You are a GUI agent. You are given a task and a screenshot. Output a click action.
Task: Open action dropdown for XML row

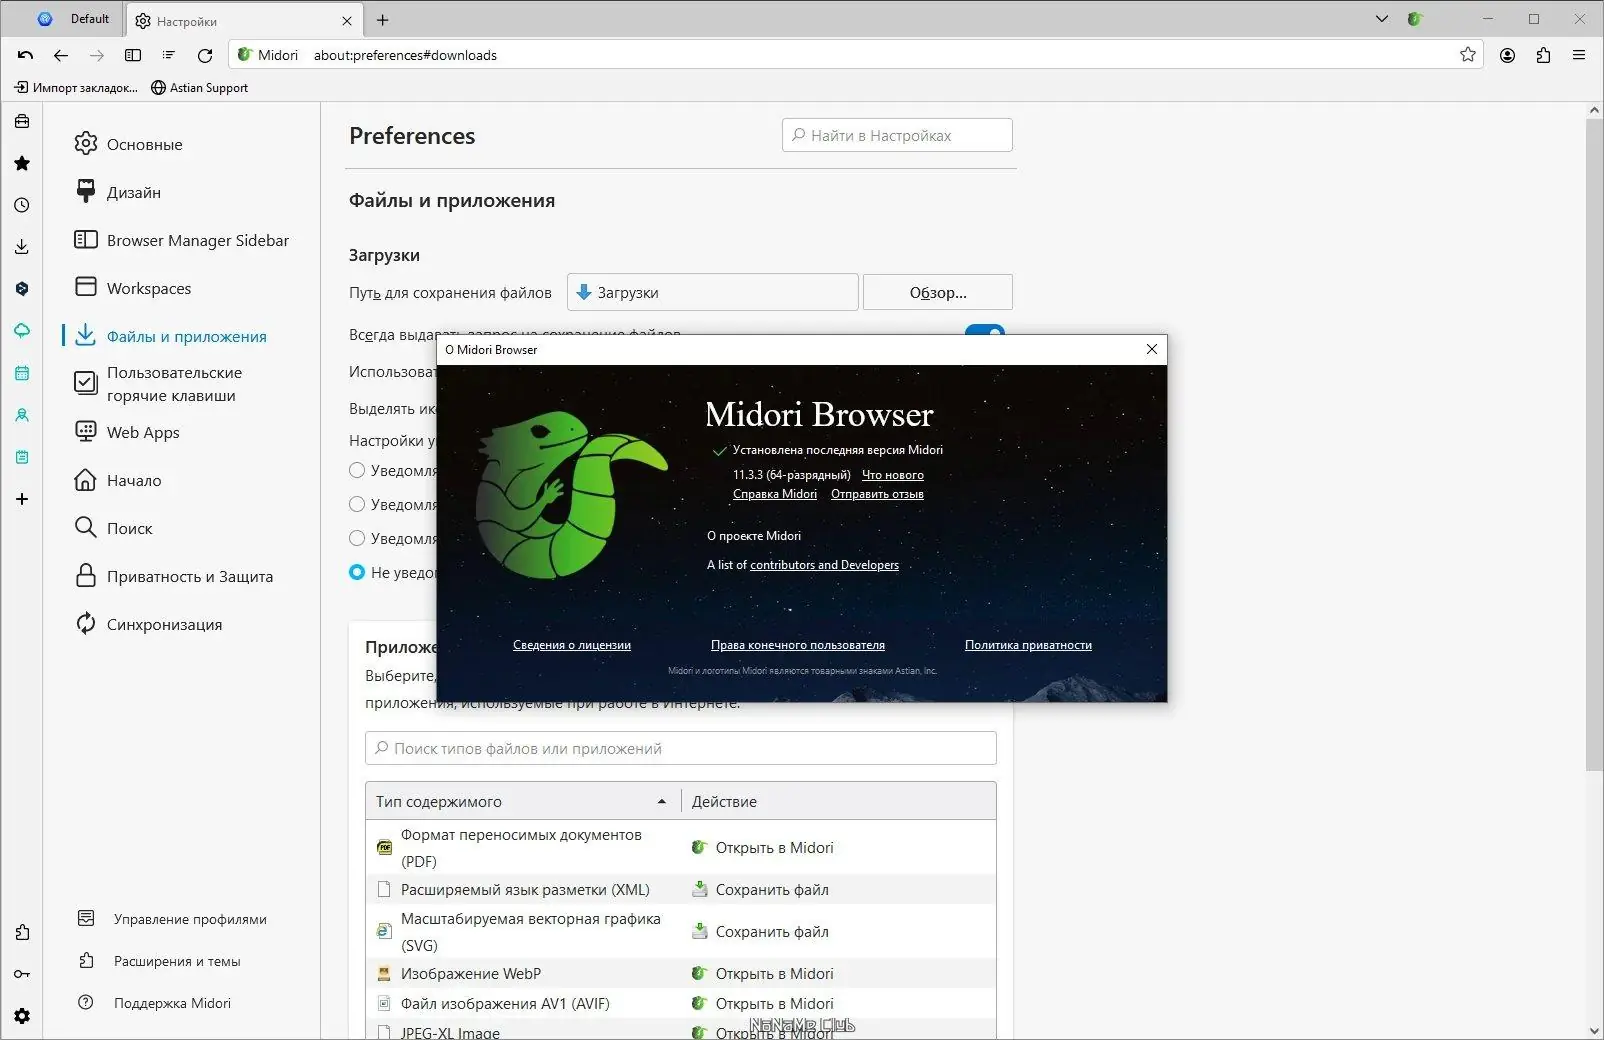coord(838,889)
